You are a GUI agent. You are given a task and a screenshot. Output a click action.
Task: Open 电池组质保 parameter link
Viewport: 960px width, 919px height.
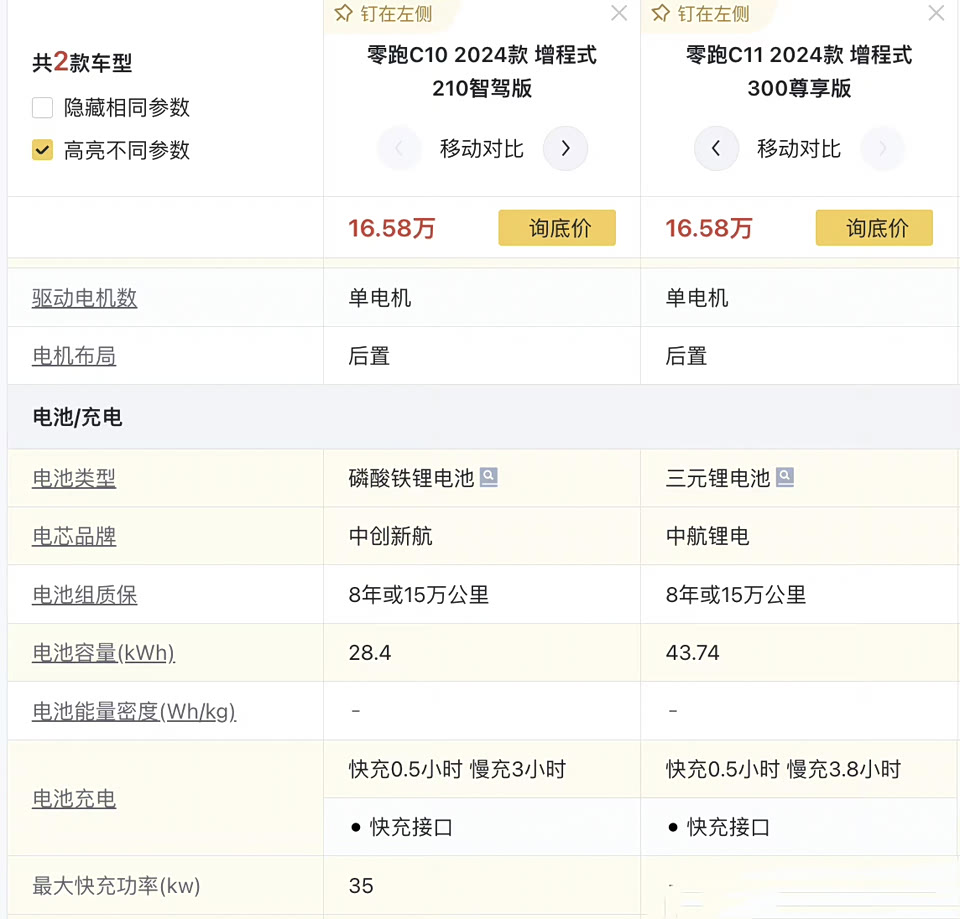pyautogui.click(x=85, y=595)
